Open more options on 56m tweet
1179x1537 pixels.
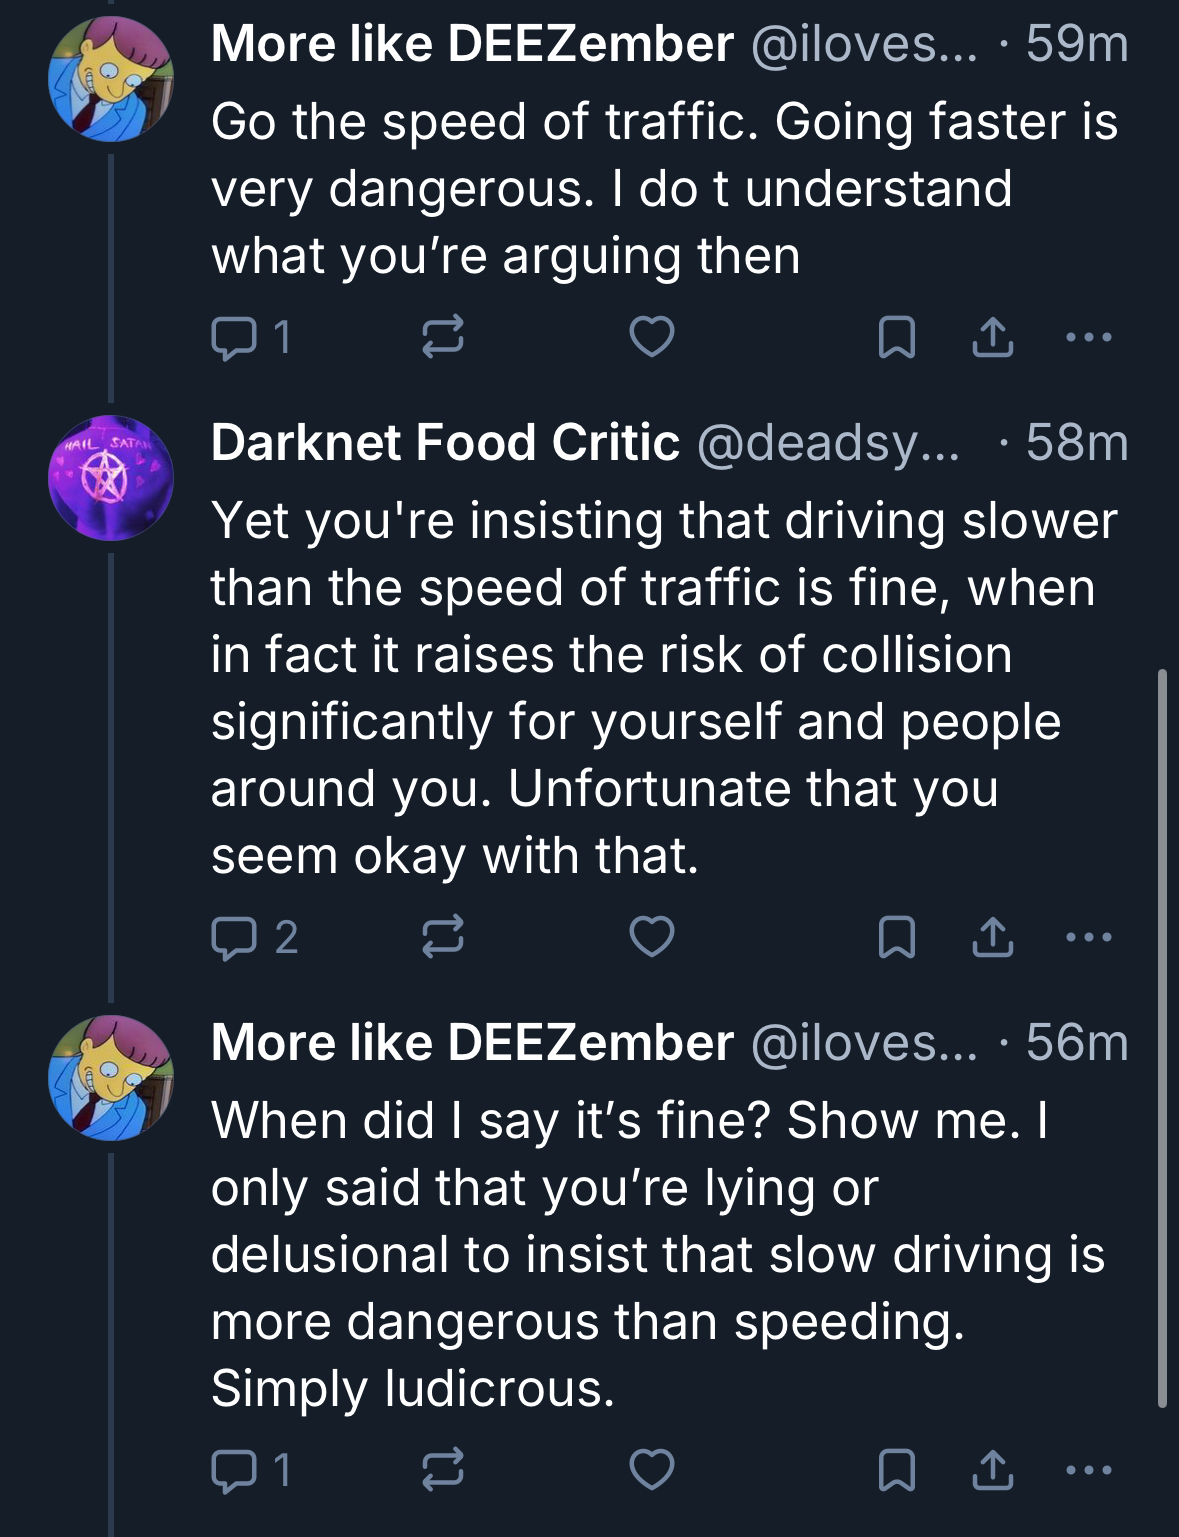(1089, 1470)
